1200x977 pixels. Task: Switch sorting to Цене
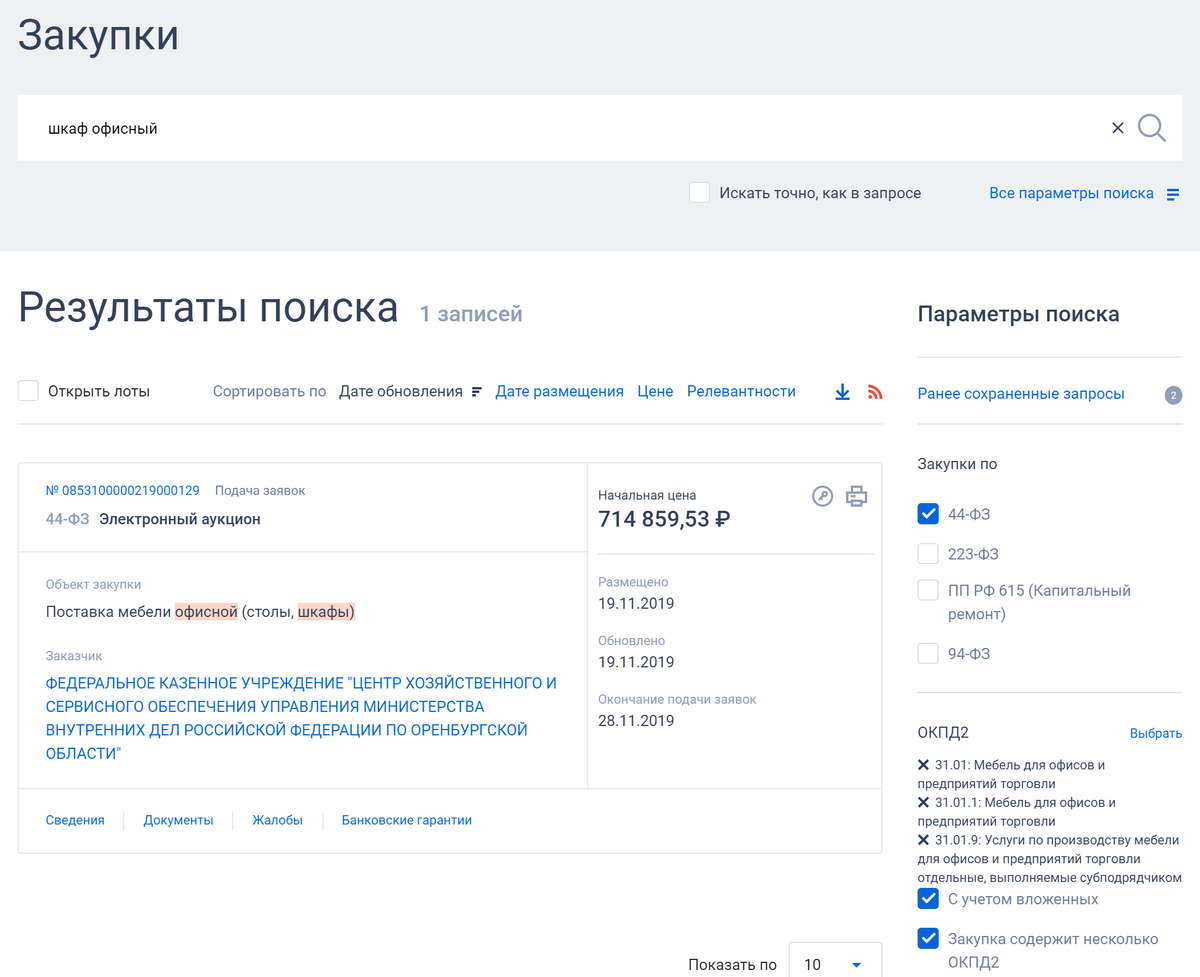(655, 391)
